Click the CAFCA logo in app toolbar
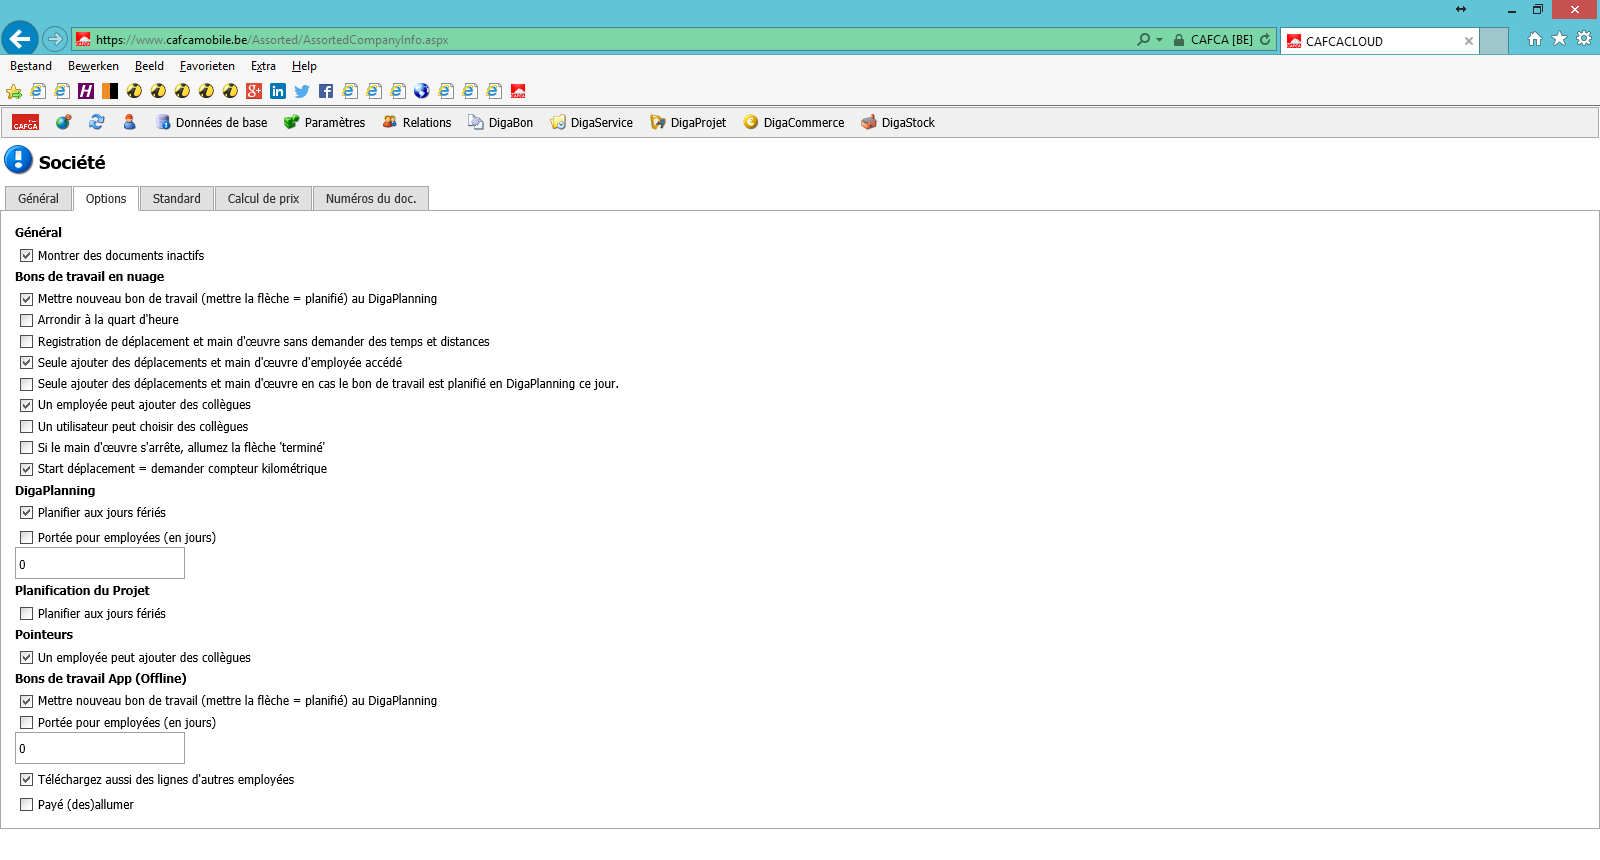The width and height of the screenshot is (1600, 860). pyautogui.click(x=26, y=122)
